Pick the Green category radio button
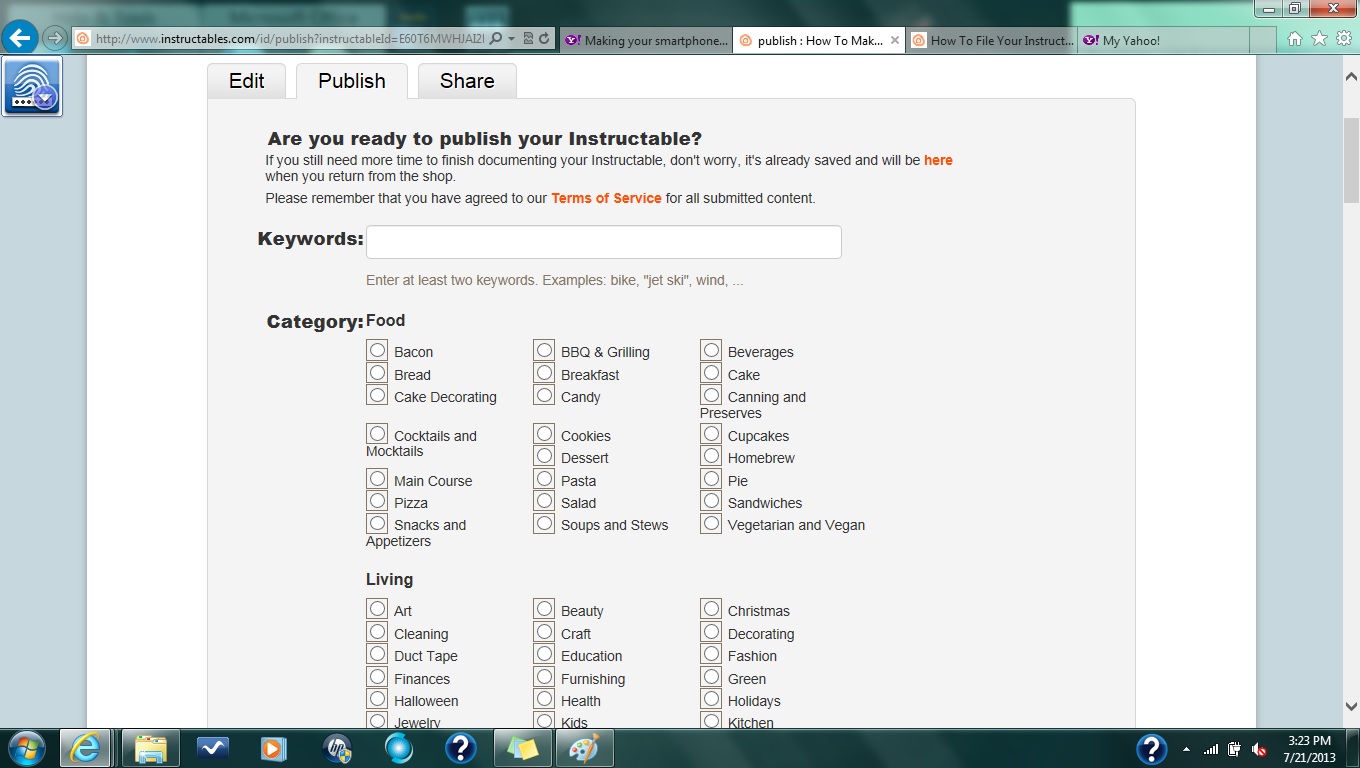 pyautogui.click(x=711, y=677)
